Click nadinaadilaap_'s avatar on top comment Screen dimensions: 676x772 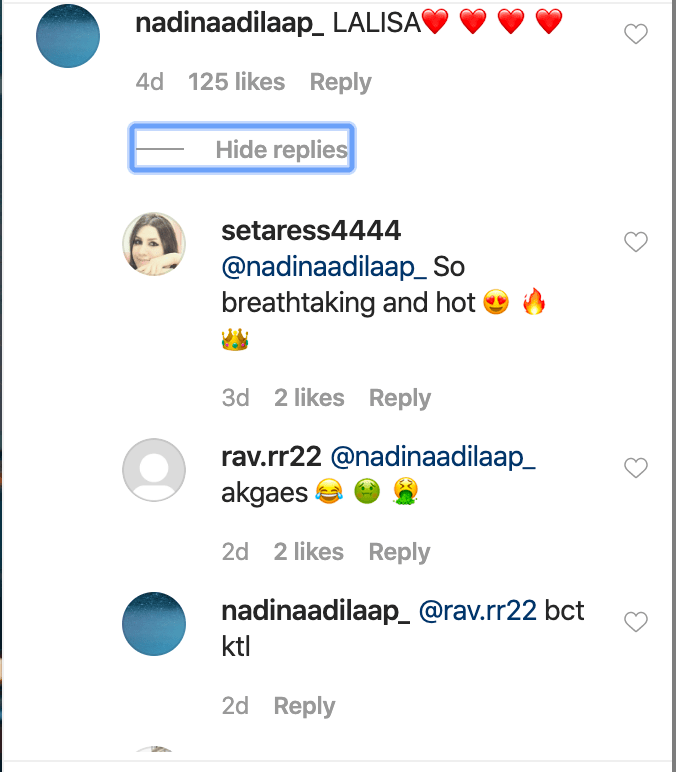pyautogui.click(x=68, y=36)
